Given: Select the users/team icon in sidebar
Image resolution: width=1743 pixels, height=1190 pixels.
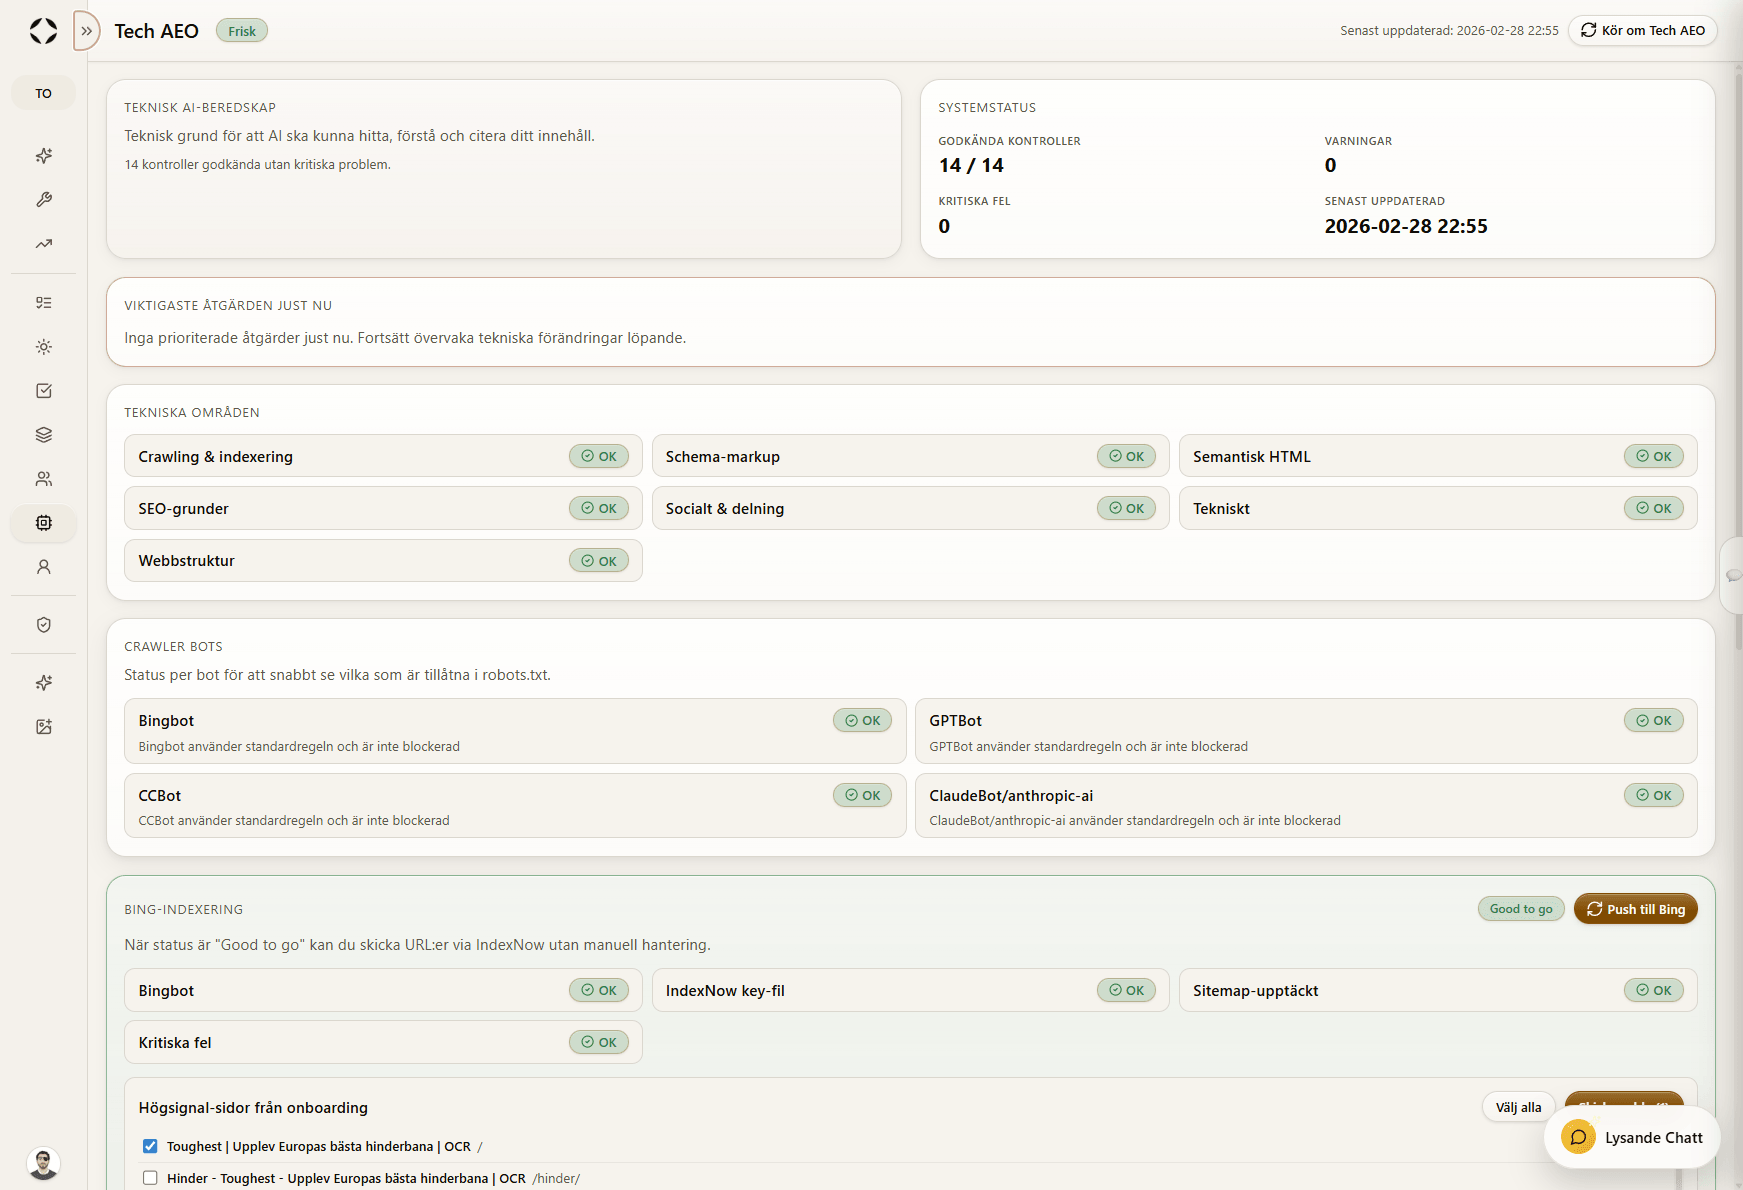Looking at the screenshot, I should (43, 478).
